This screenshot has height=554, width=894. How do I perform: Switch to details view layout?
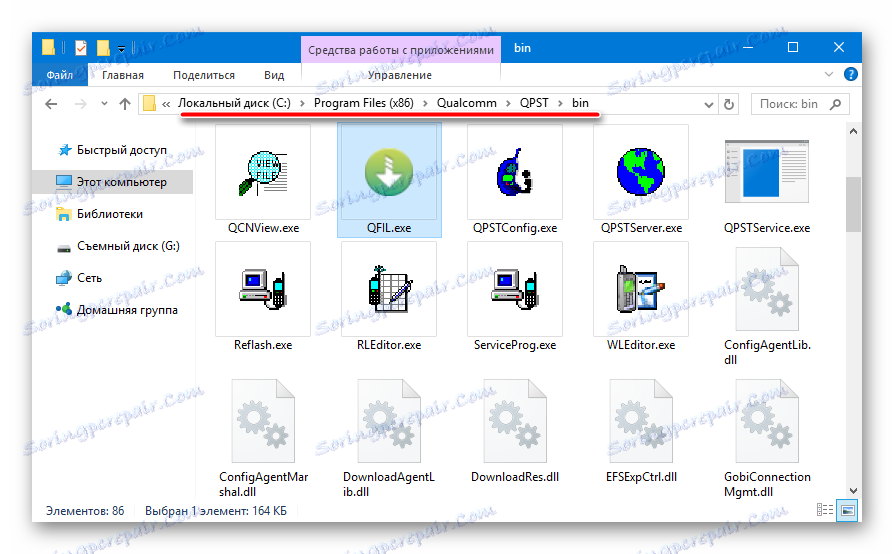click(825, 510)
